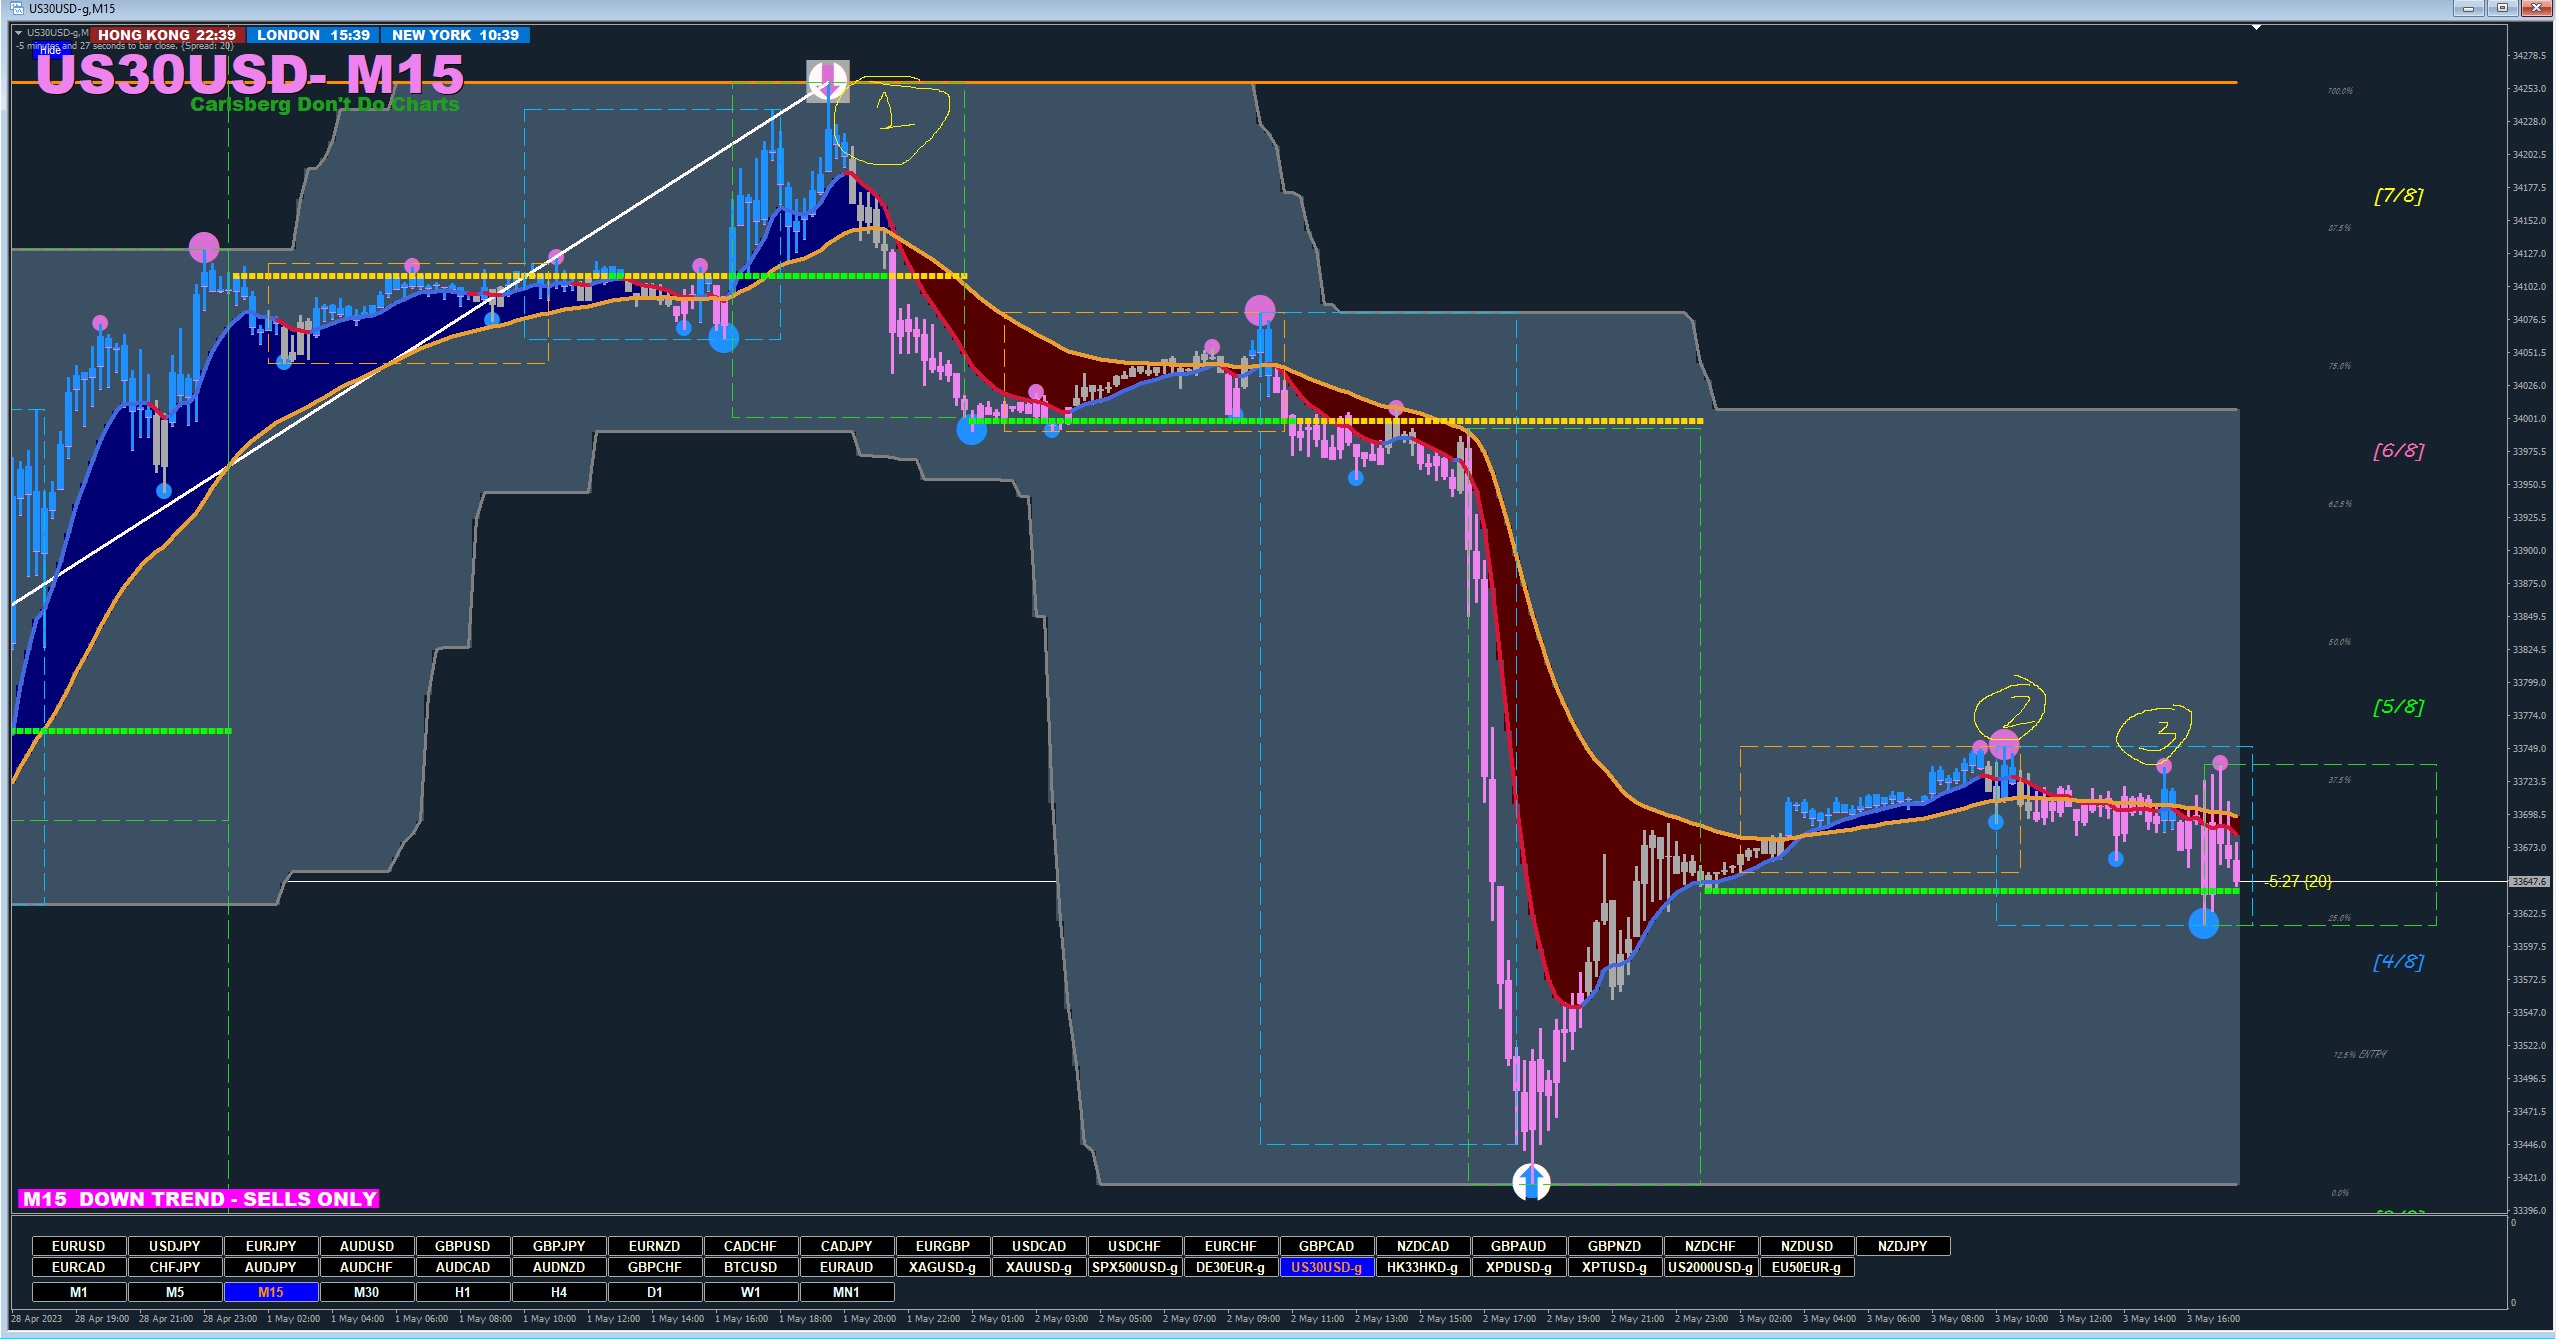Click the MT4 chart window icon in title bar
This screenshot has width=2557, height=1339.
(17, 8)
